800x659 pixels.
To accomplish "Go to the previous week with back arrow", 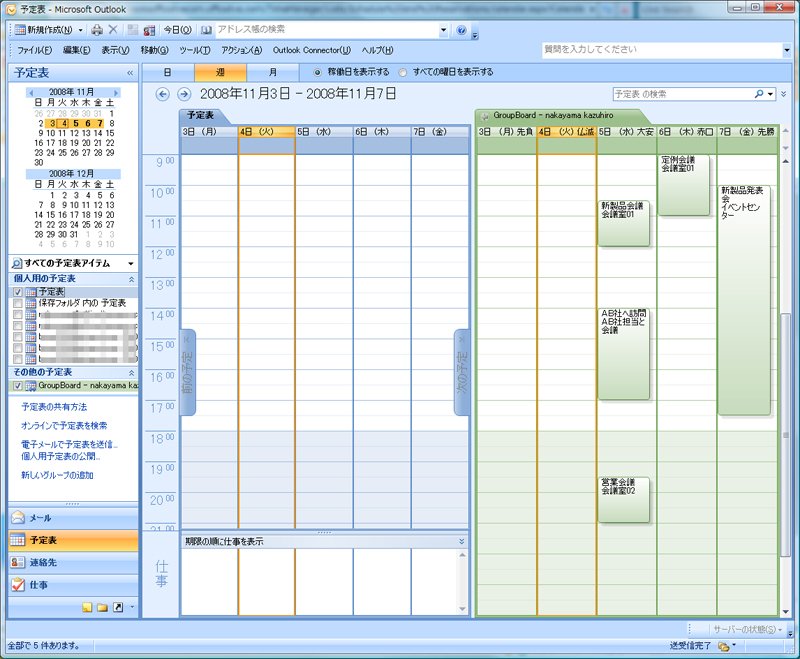I will pyautogui.click(x=162, y=94).
